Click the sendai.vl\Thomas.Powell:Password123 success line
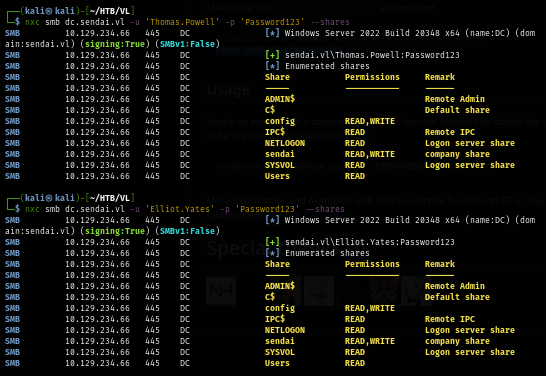The image size is (546, 376). pos(372,55)
